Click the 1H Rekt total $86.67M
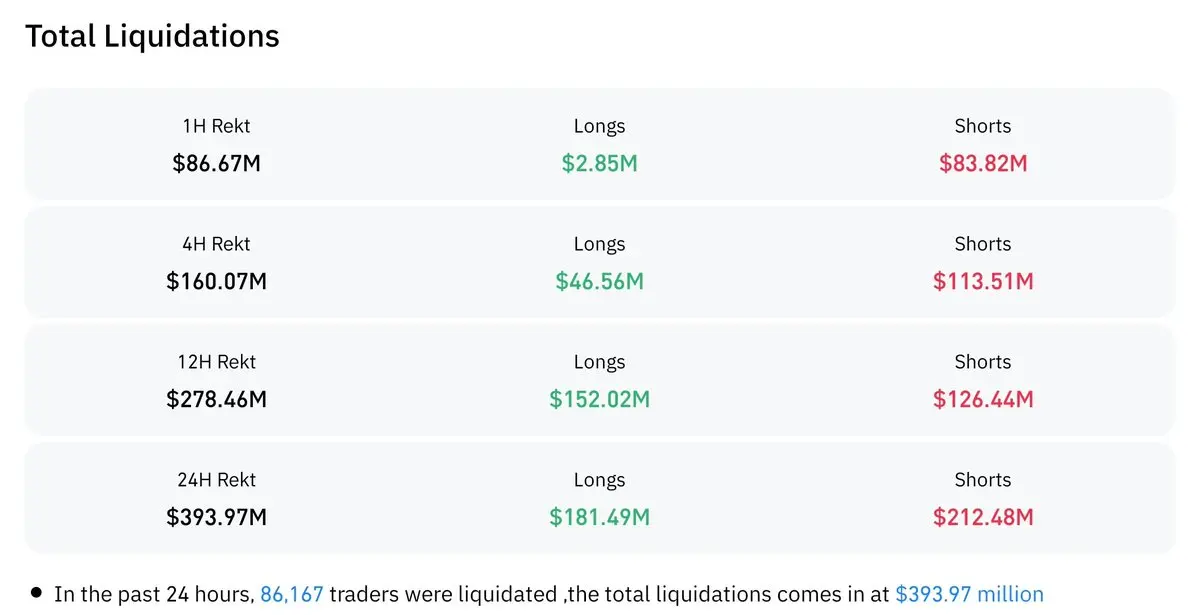This screenshot has height=615, width=1200. pyautogui.click(x=217, y=163)
